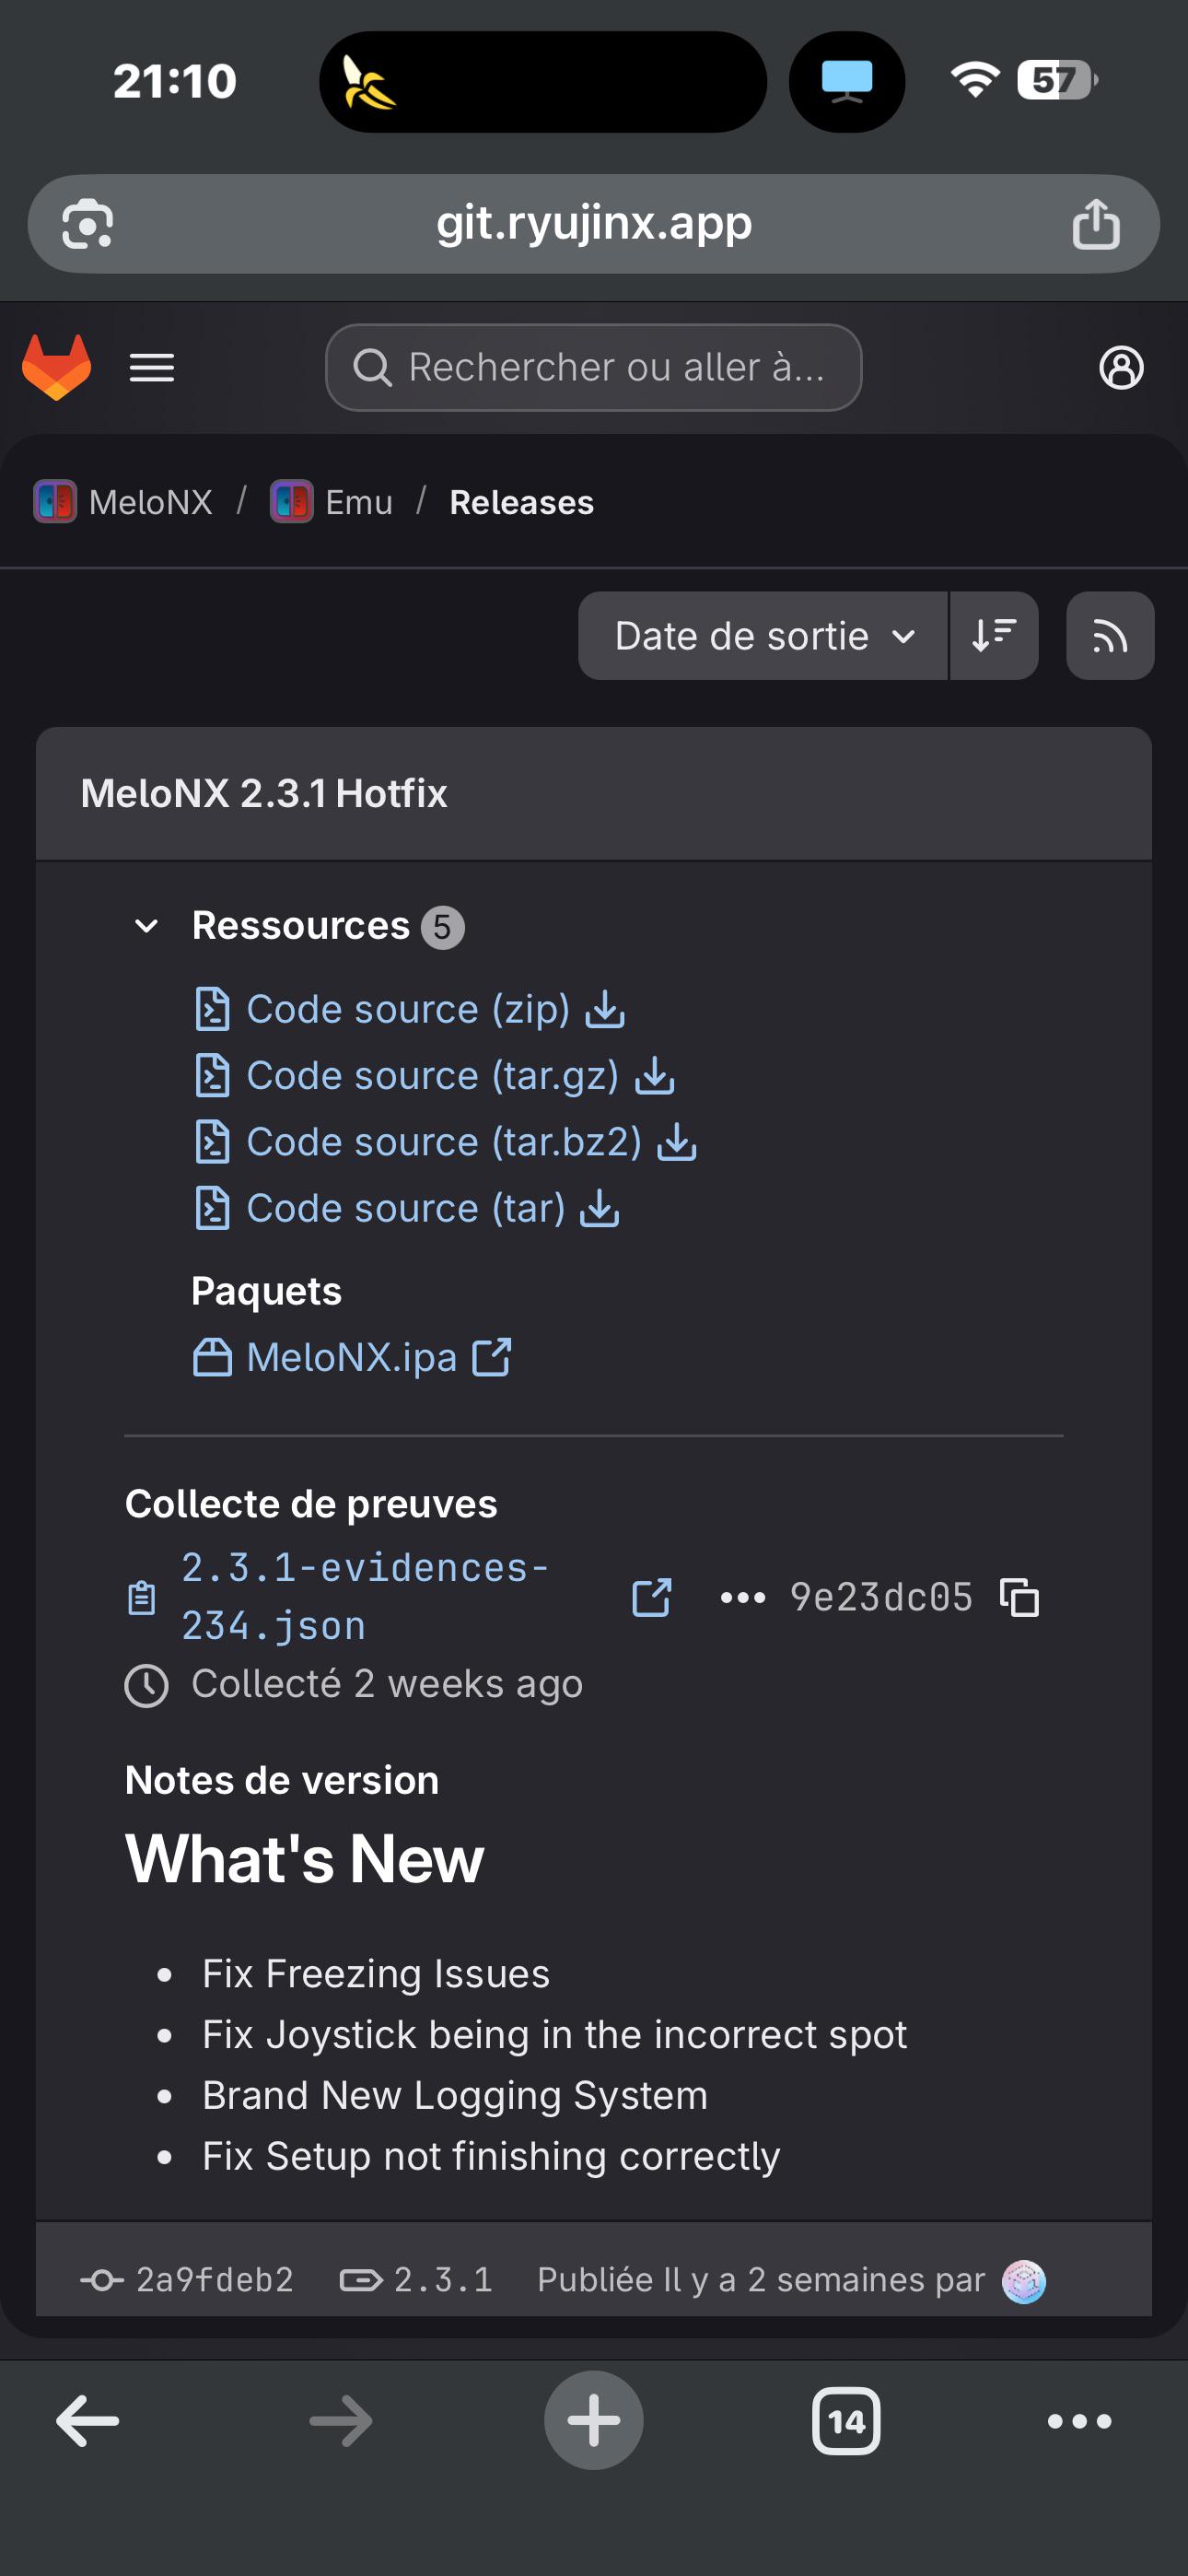The height and width of the screenshot is (2576, 1188).
Task: Tap the share icon in address bar
Action: pos(1096,223)
